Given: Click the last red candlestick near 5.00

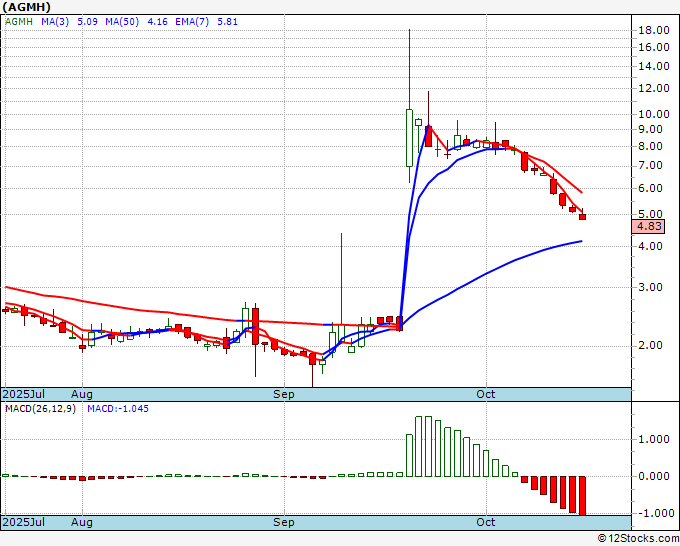Looking at the screenshot, I should pyautogui.click(x=582, y=216).
